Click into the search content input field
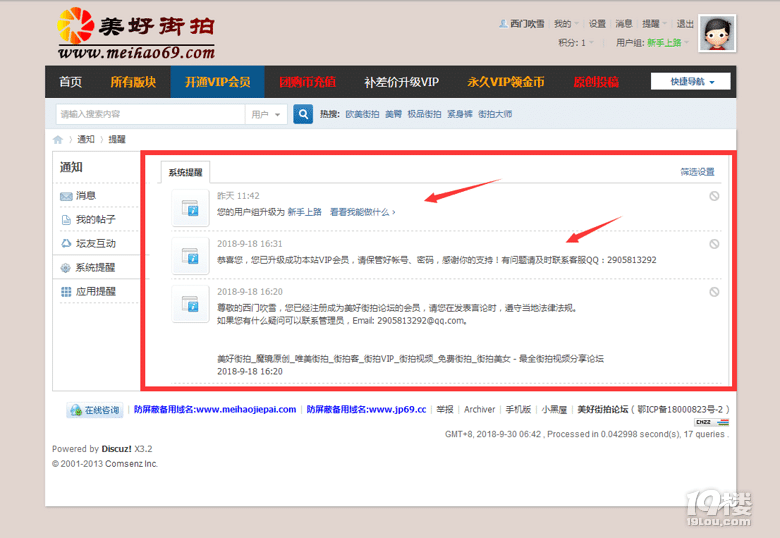Image resolution: width=780 pixels, height=538 pixels. pos(150,114)
